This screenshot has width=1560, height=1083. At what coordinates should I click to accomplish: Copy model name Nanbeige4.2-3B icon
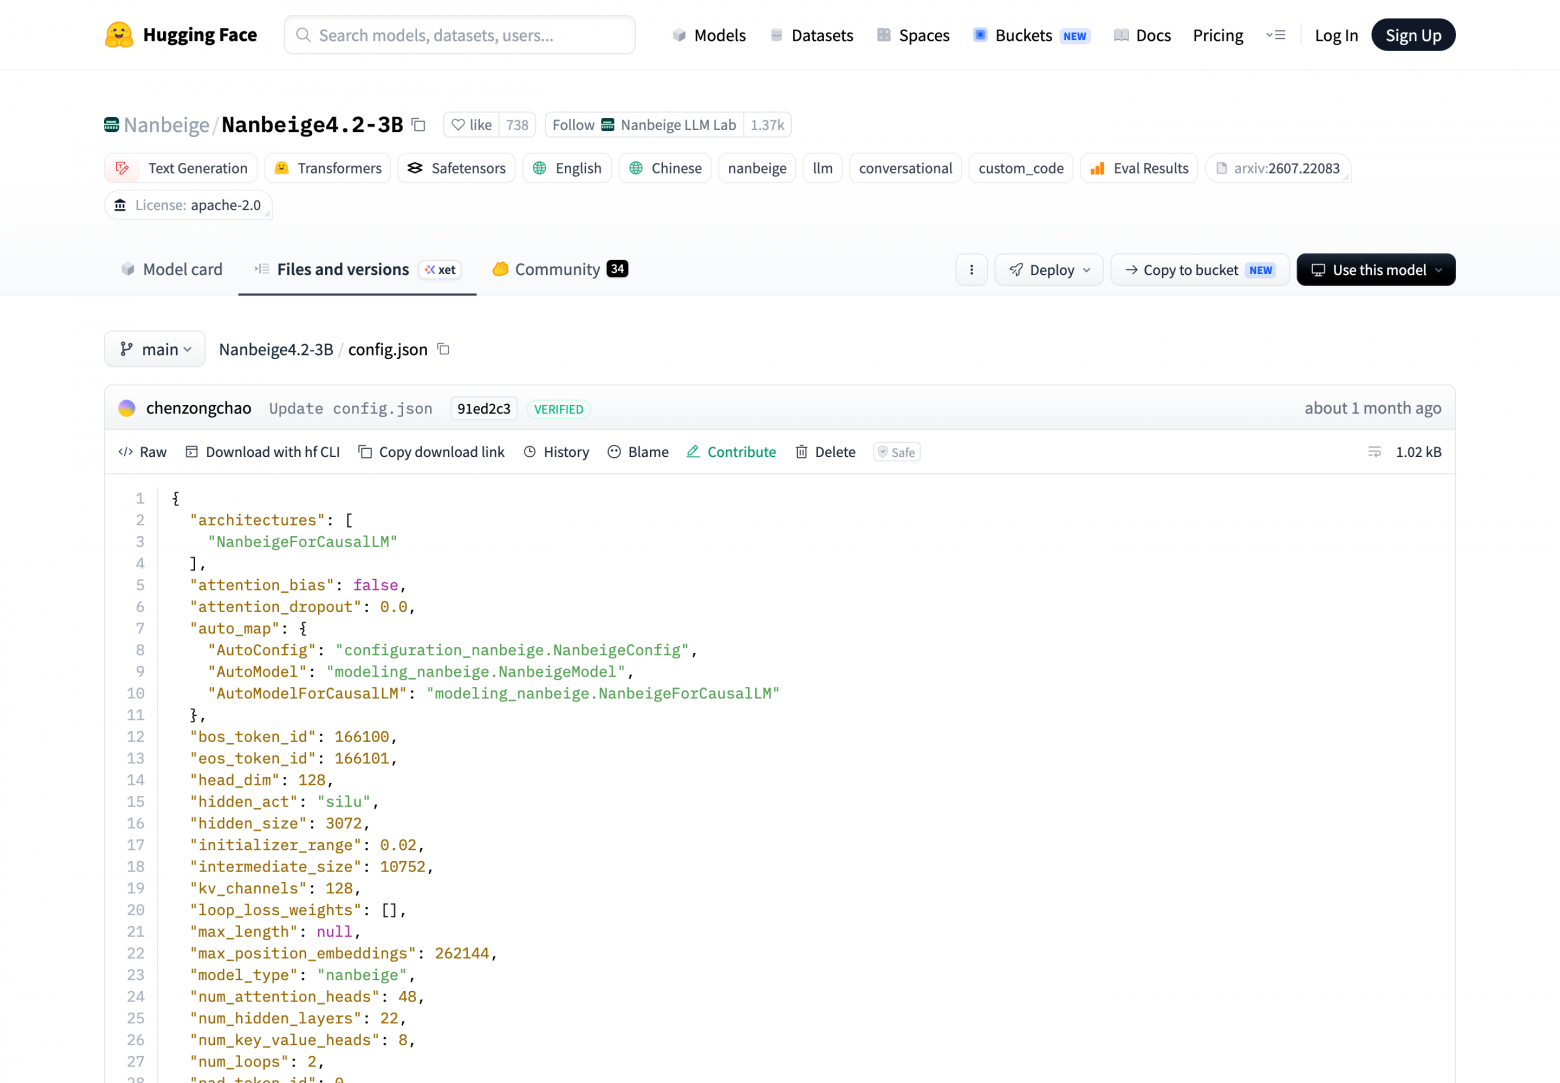click(419, 125)
